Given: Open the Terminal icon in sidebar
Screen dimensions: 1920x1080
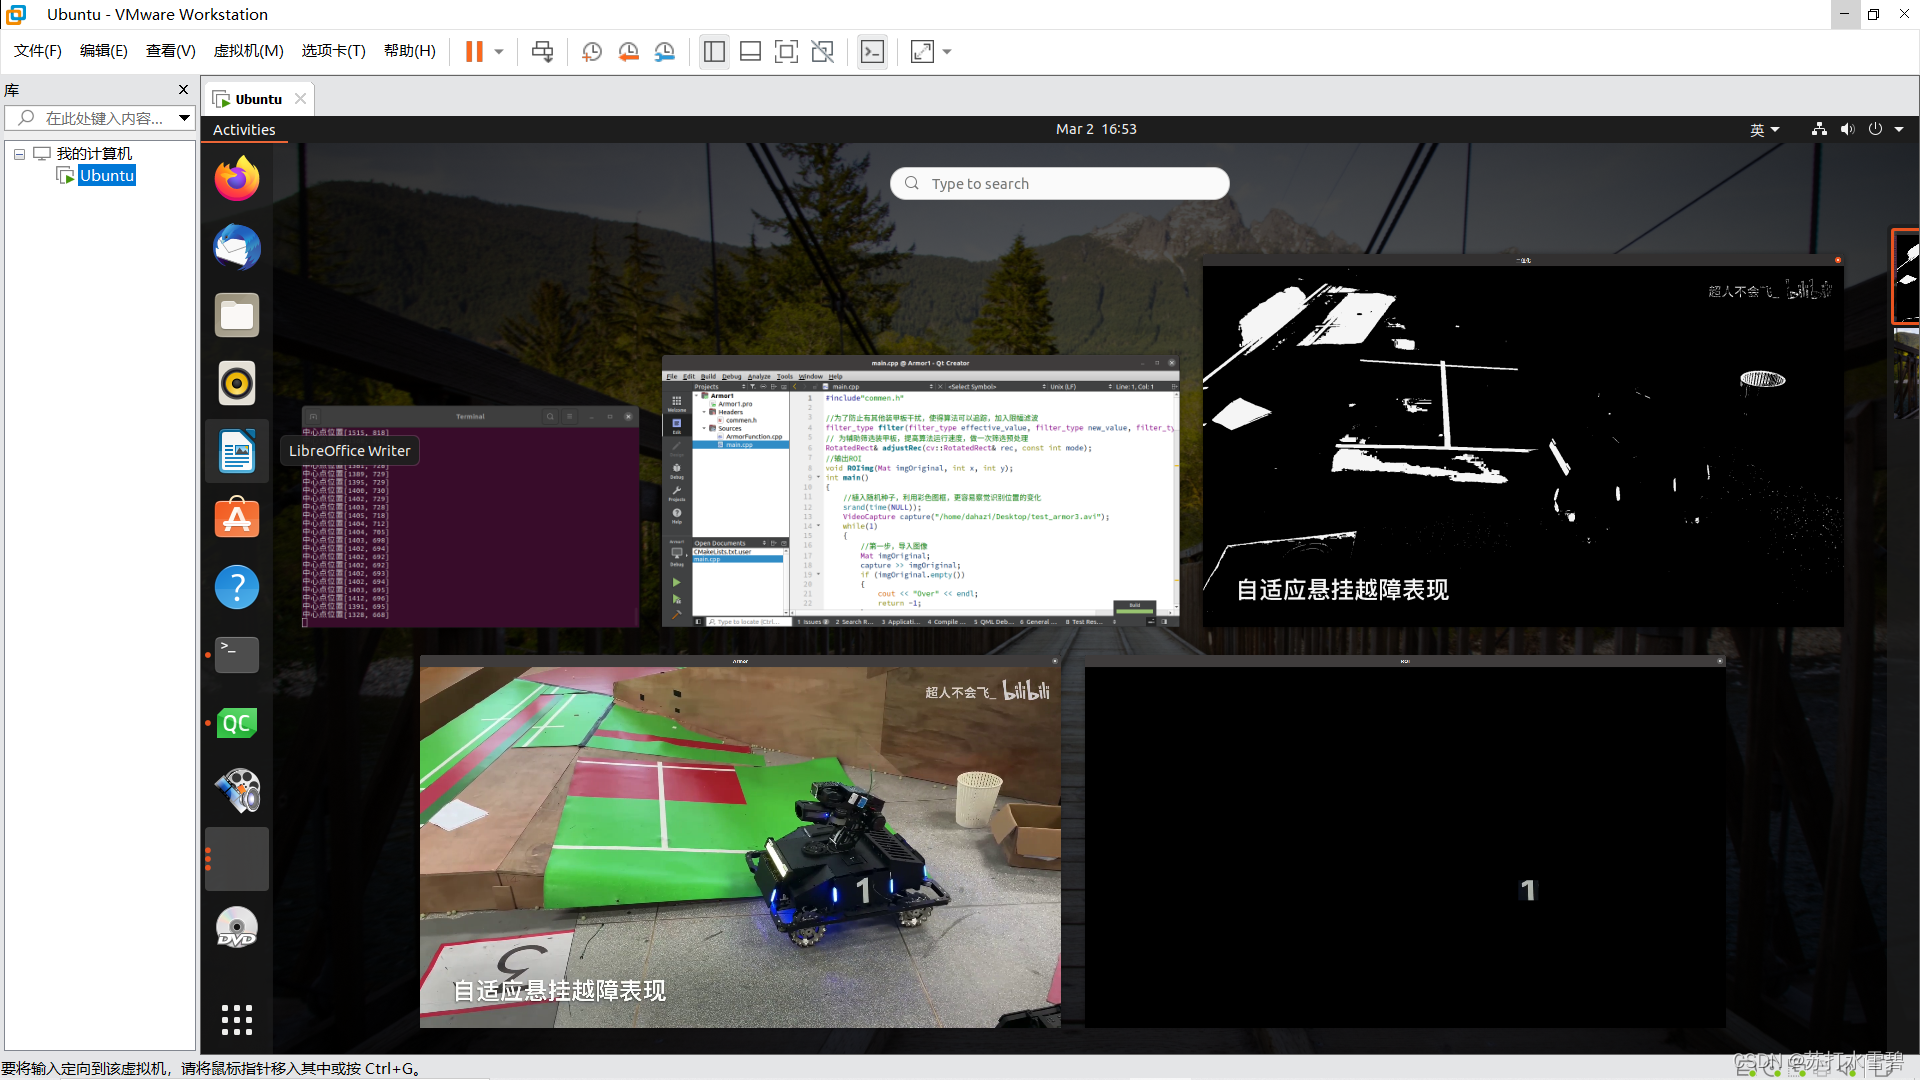Looking at the screenshot, I should coord(236,654).
